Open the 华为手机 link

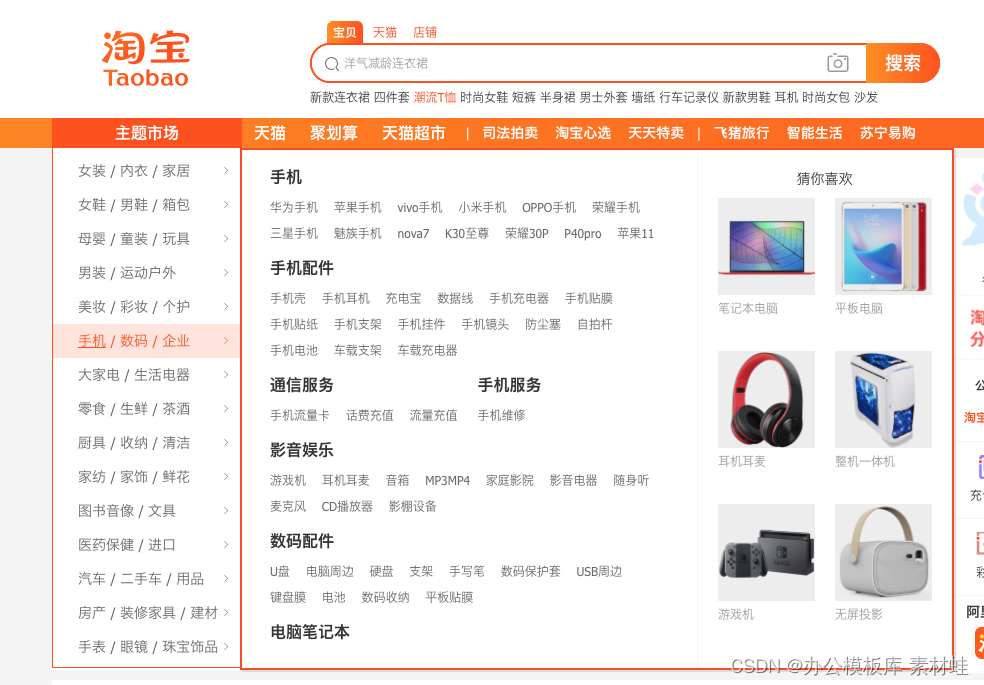[x=294, y=208]
